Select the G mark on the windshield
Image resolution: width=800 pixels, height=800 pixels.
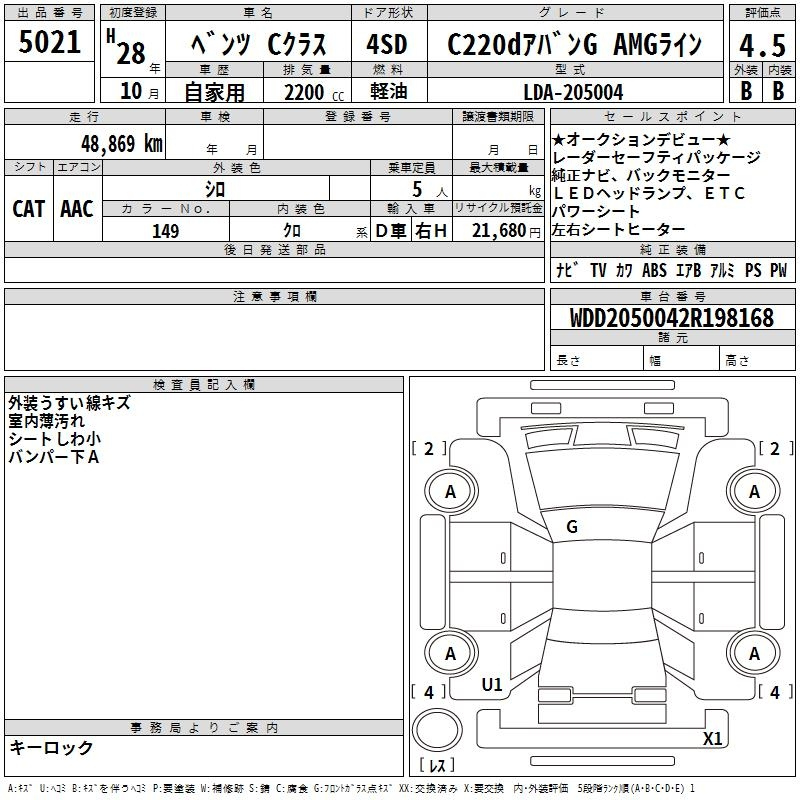click(x=572, y=527)
